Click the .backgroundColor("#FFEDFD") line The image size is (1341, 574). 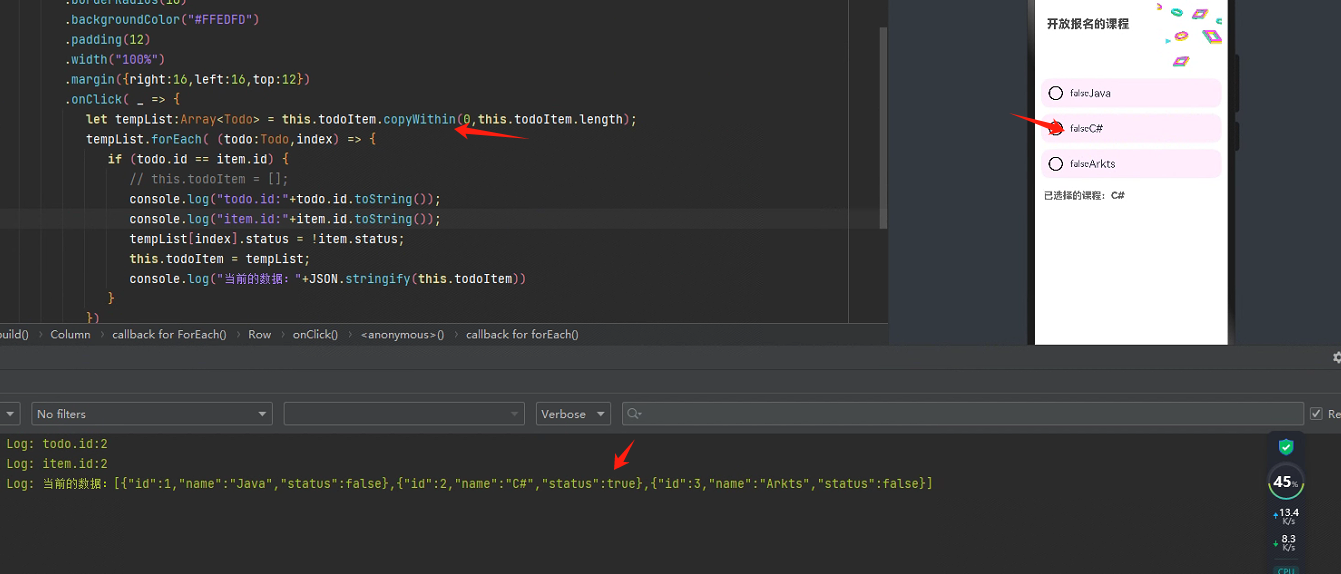click(x=163, y=19)
